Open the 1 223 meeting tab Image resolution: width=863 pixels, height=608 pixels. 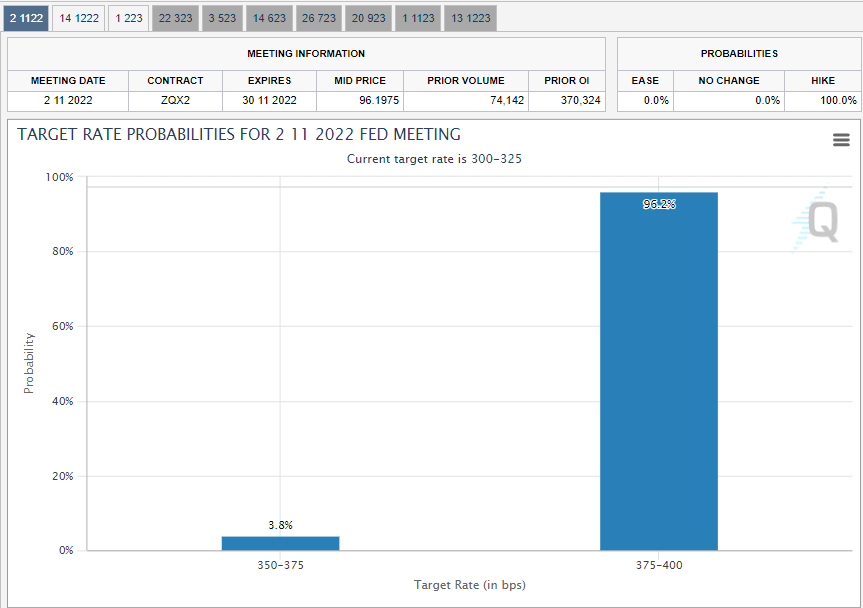[128, 18]
